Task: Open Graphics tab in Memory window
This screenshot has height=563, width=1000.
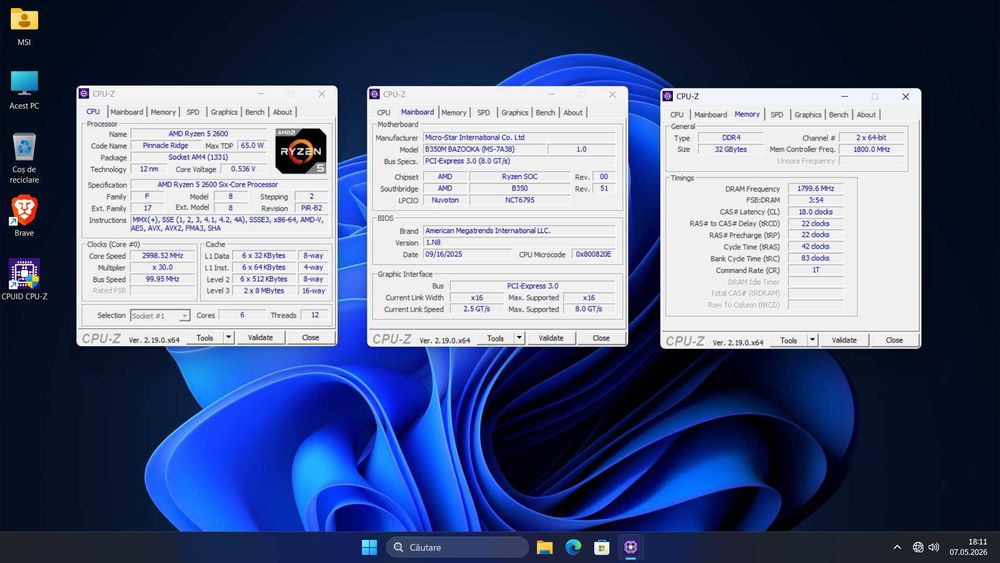Action: point(807,115)
